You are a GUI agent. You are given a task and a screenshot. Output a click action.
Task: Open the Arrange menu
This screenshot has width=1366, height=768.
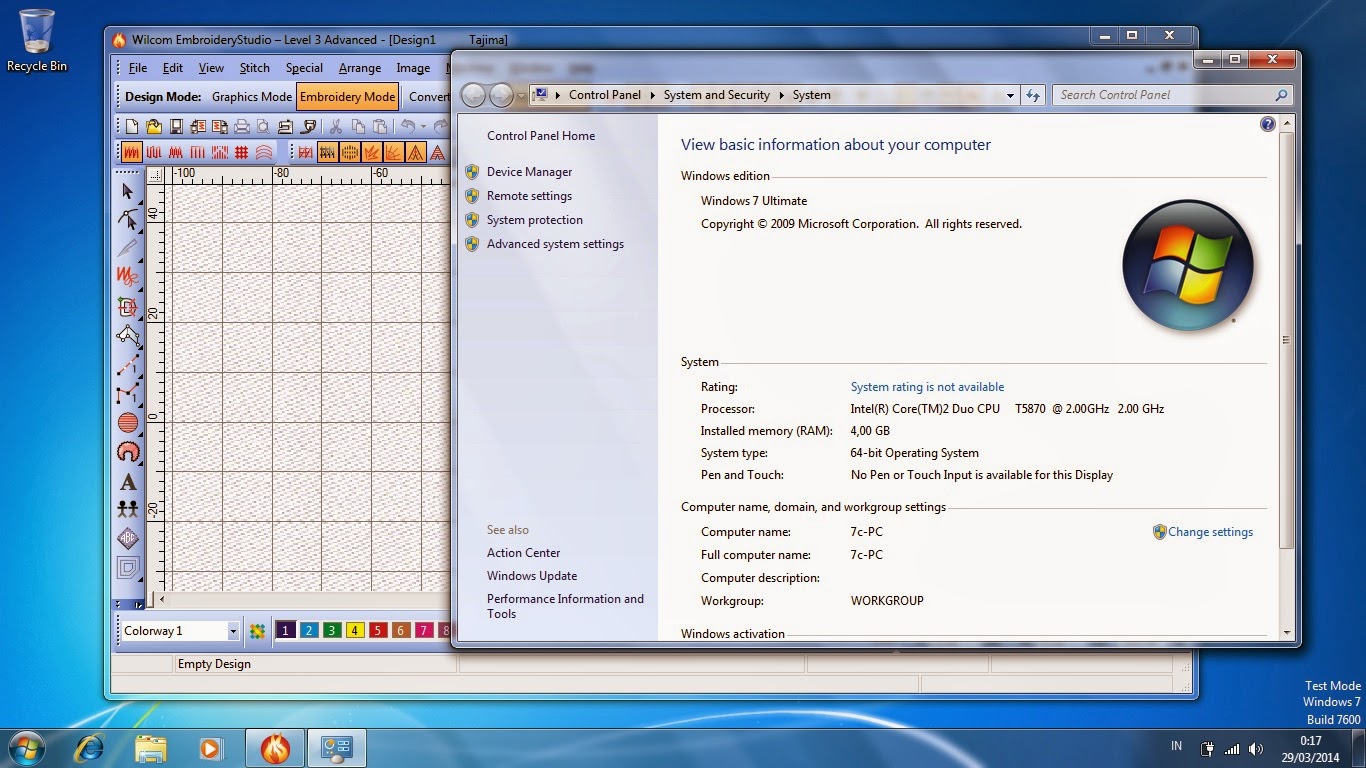pos(359,68)
